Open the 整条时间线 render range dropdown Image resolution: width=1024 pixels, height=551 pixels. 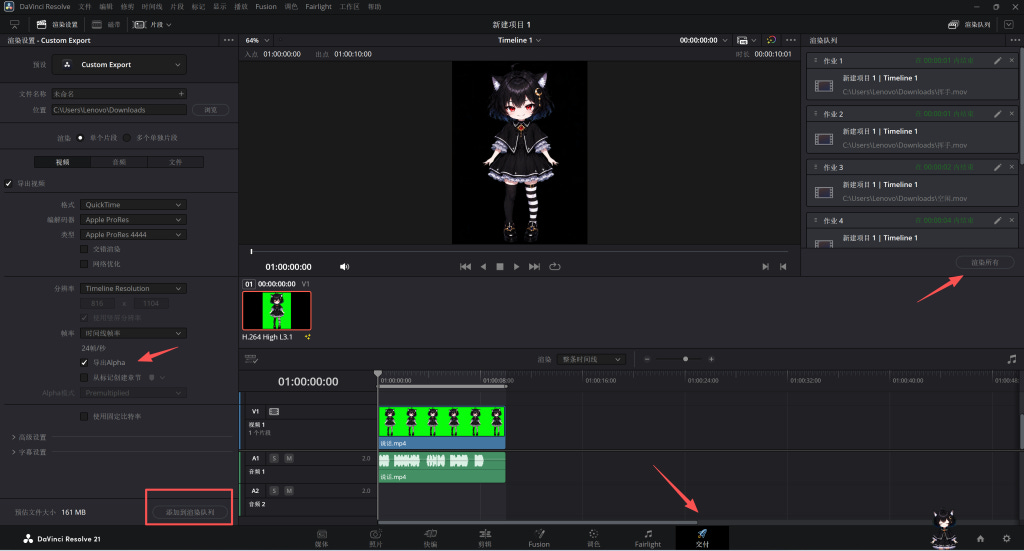pos(591,359)
